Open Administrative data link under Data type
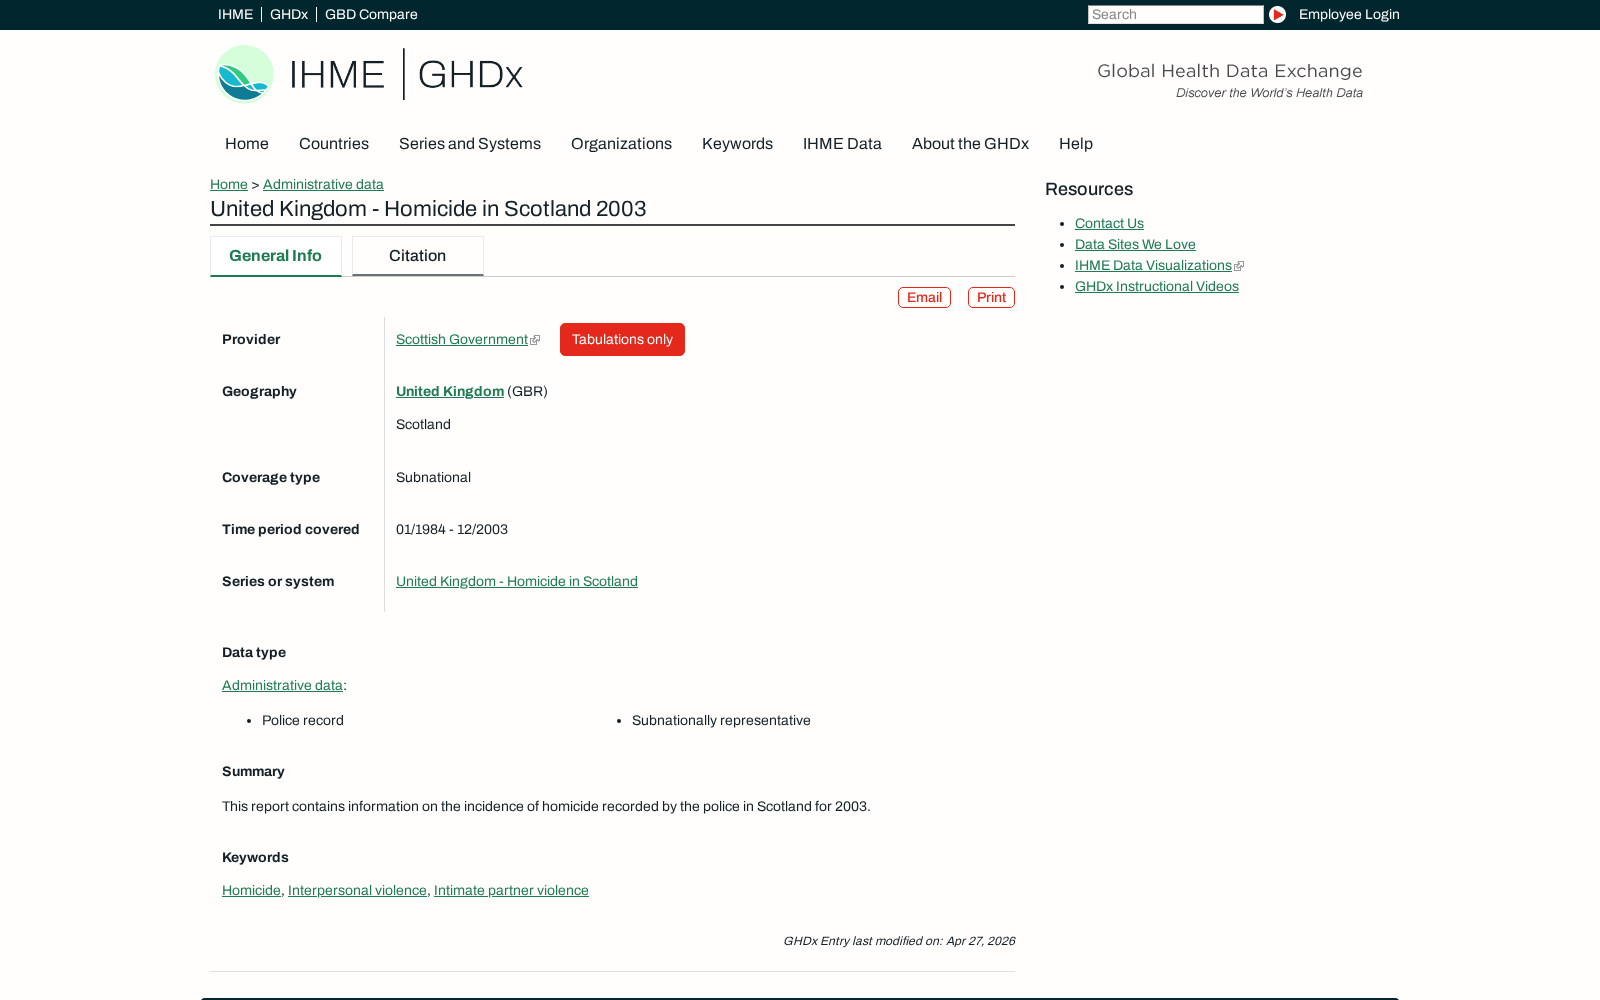Viewport: 1600px width, 1000px height. 282,685
